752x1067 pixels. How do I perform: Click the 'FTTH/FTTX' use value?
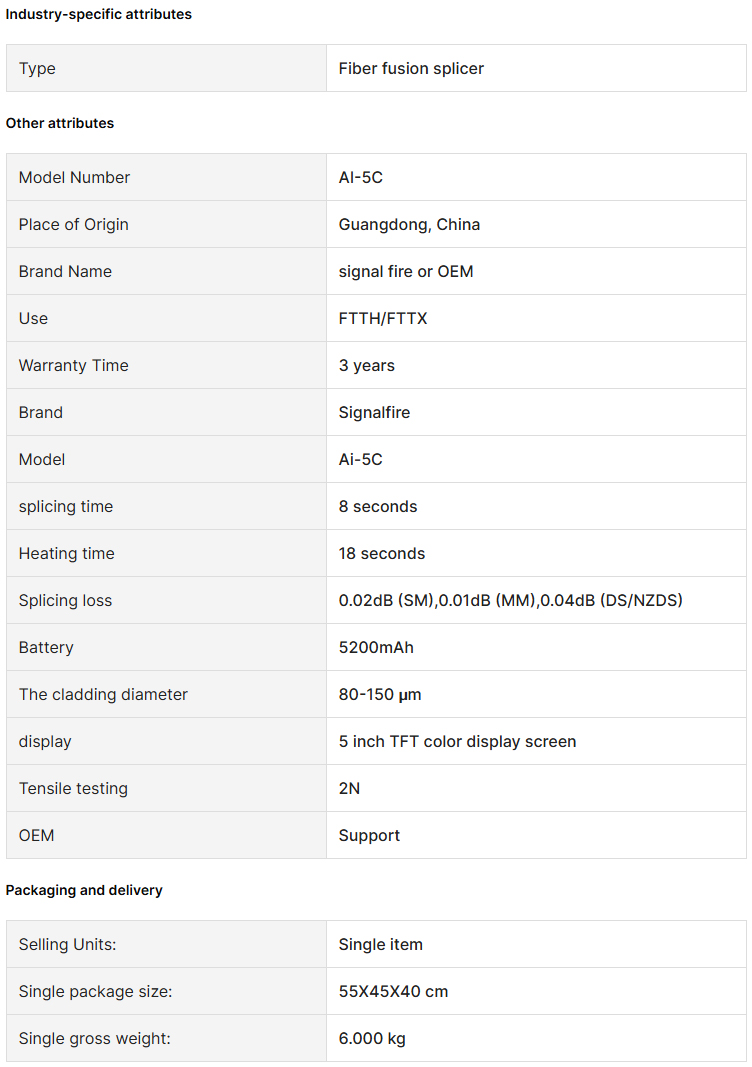pos(383,318)
